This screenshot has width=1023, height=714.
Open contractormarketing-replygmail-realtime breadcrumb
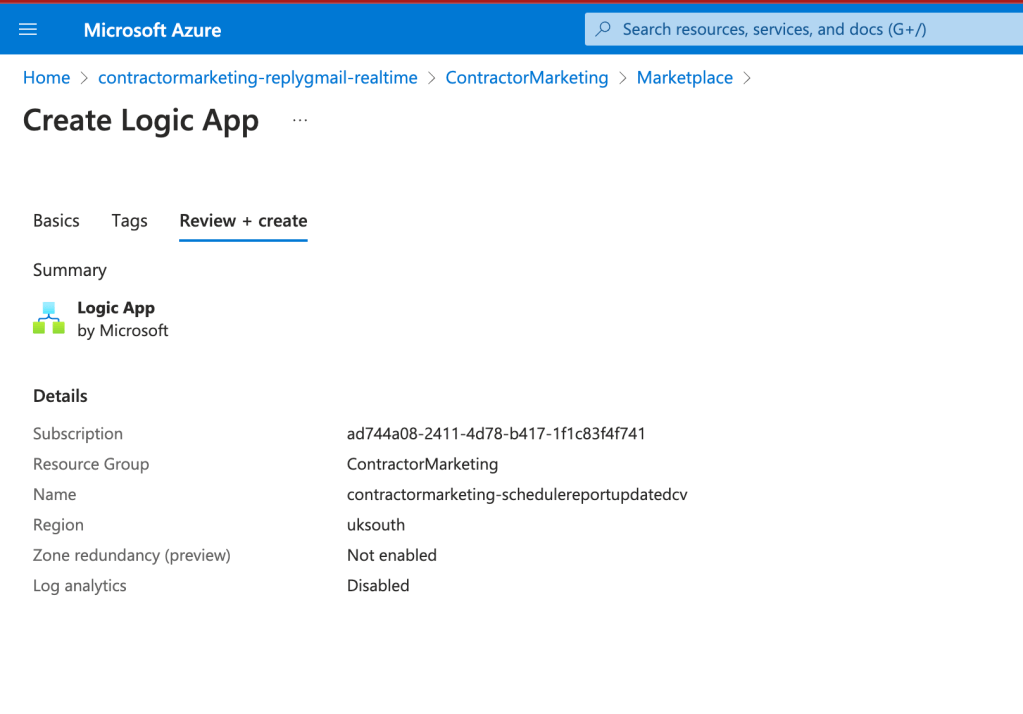[258, 78]
